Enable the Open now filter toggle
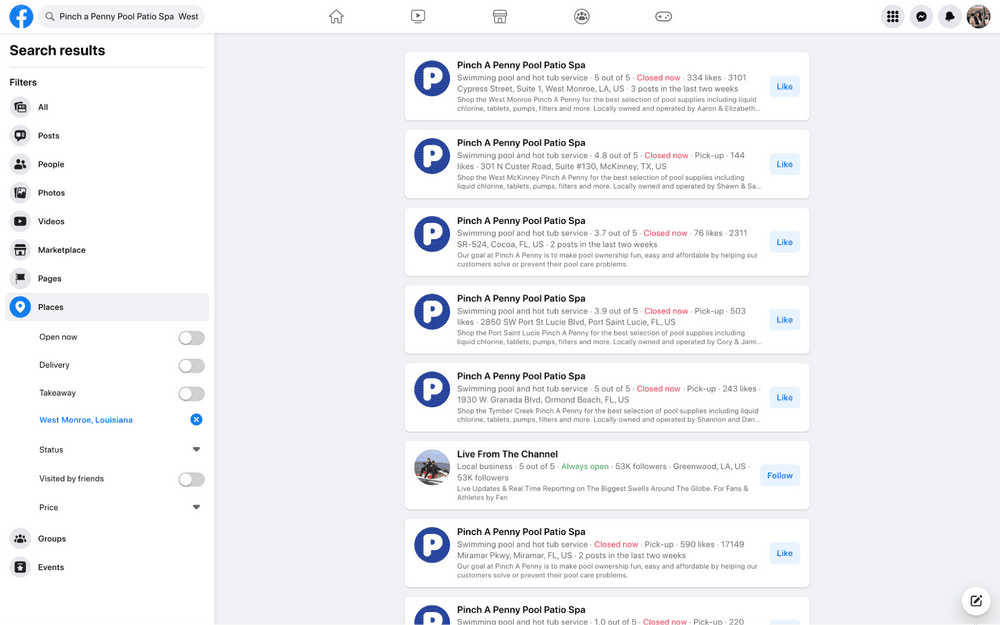 tap(191, 338)
